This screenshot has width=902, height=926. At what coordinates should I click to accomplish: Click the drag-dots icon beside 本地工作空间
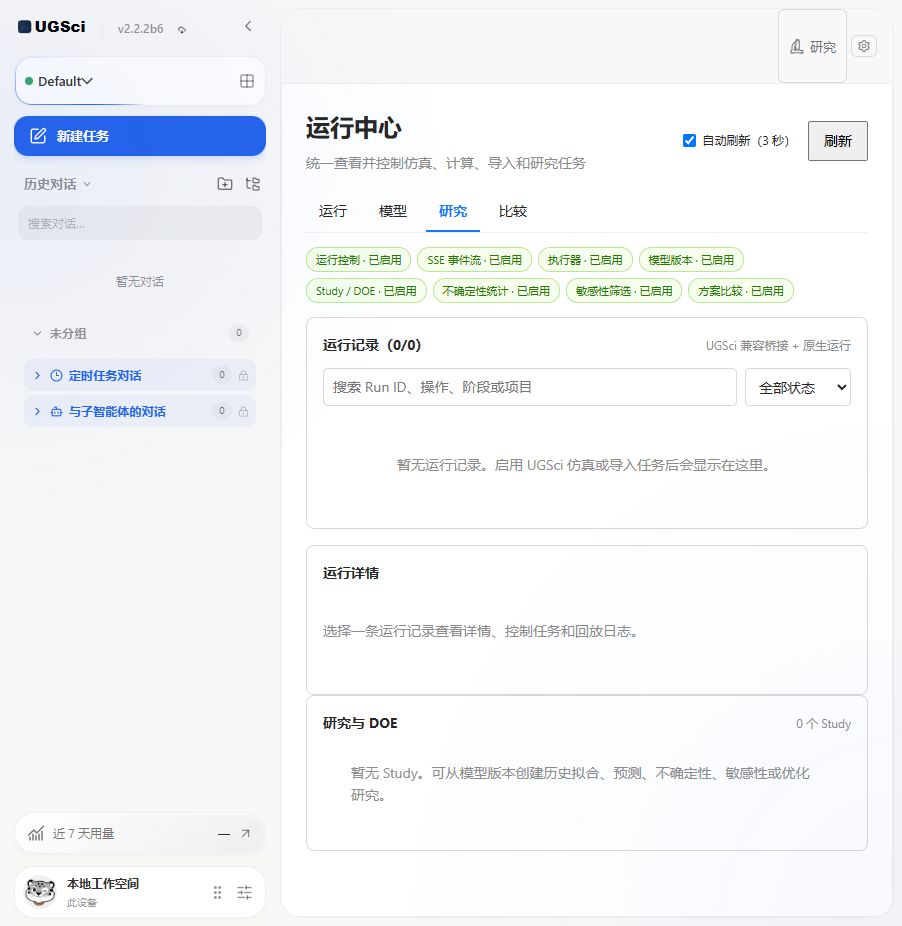217,892
